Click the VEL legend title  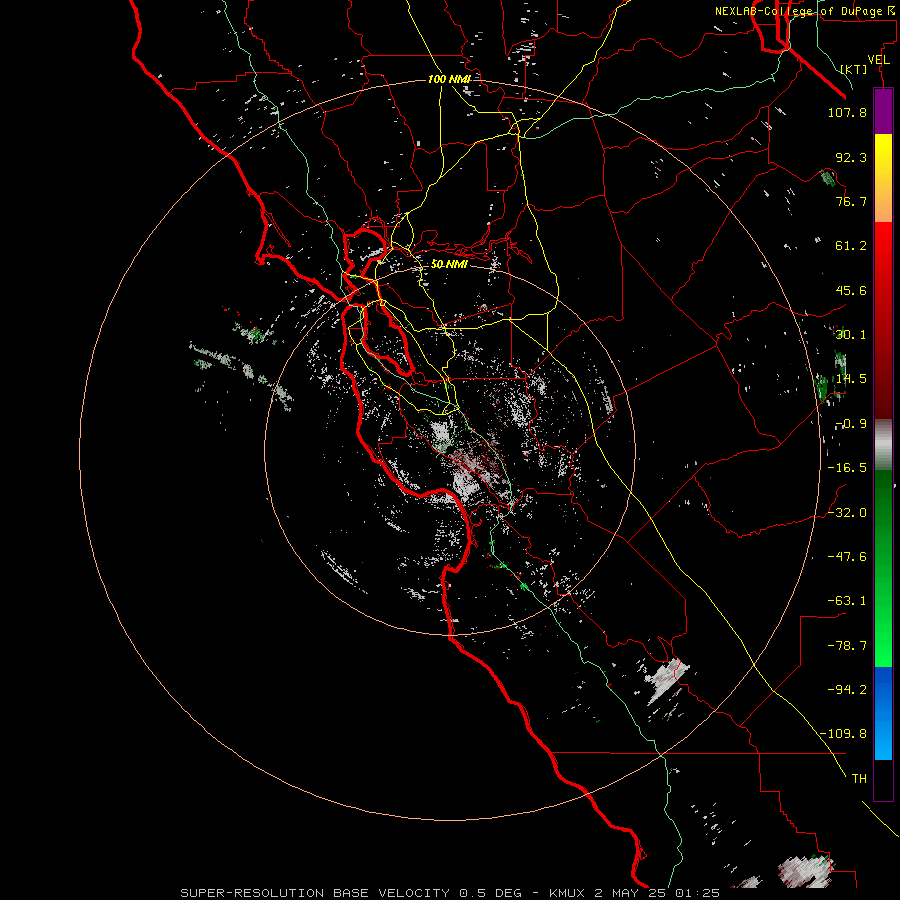click(x=879, y=60)
